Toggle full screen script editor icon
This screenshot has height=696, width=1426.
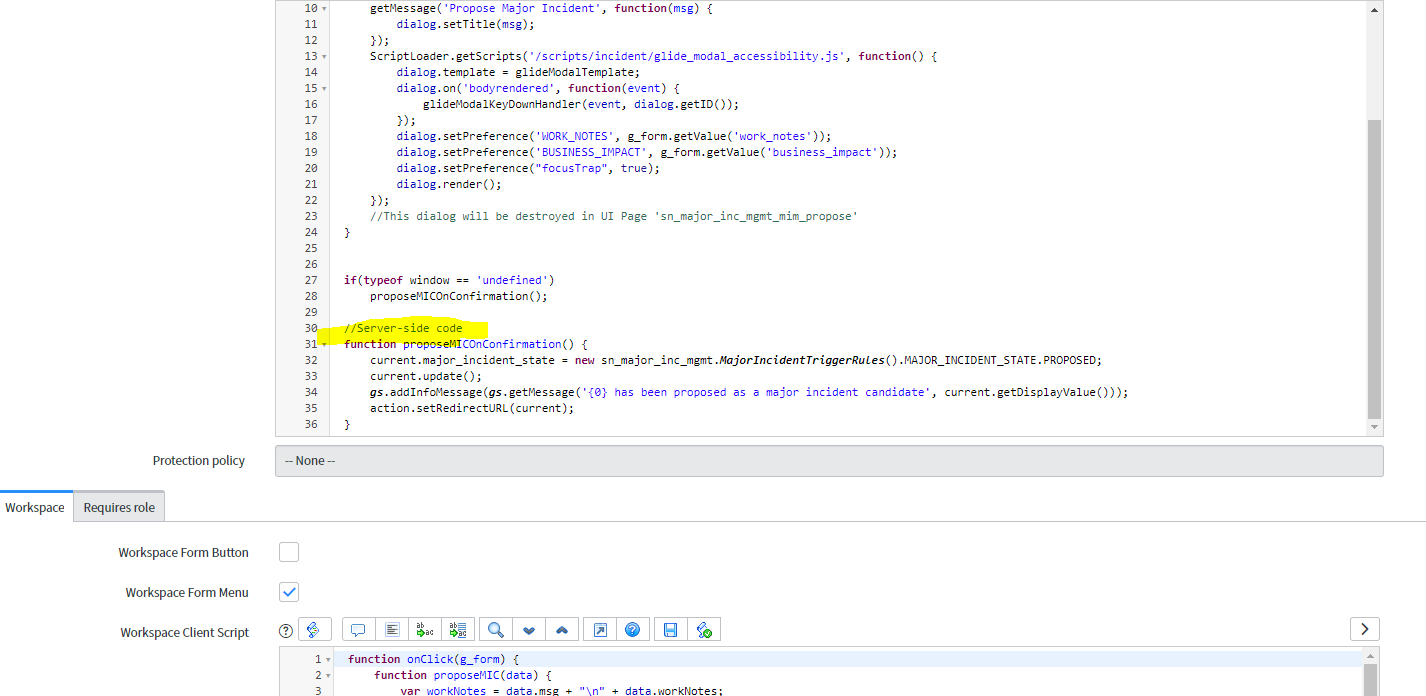(x=599, y=630)
